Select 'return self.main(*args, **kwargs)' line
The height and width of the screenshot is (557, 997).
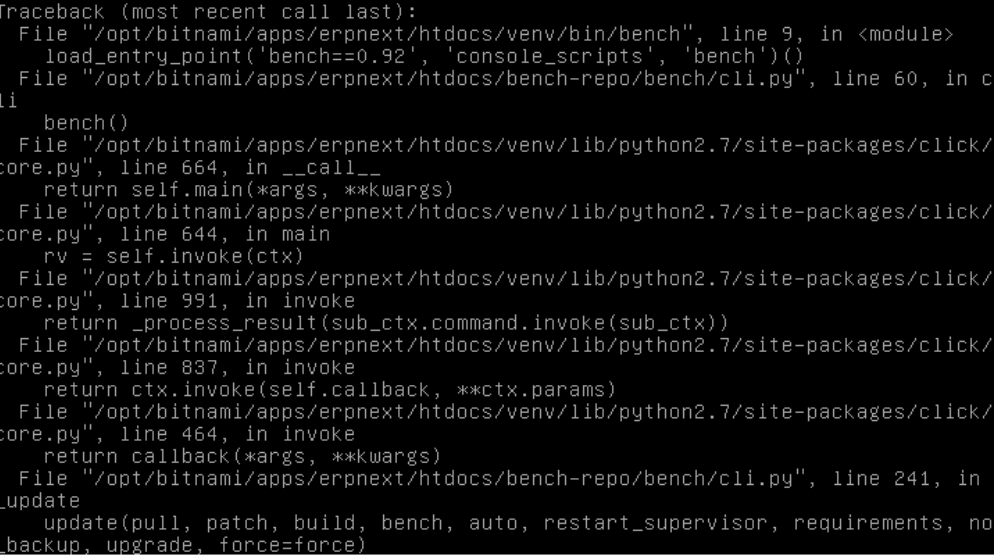tap(249, 189)
